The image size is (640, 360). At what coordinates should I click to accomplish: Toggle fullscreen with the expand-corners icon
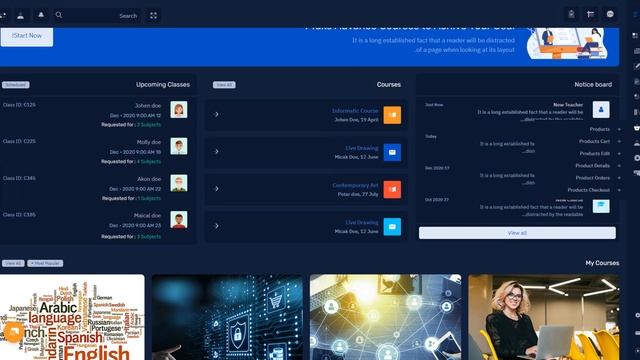(153, 16)
